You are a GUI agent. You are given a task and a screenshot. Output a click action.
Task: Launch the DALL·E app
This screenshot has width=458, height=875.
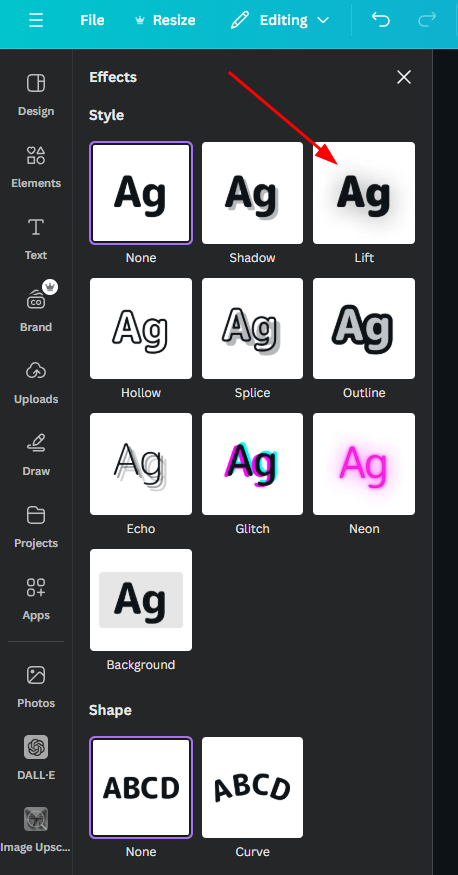(36, 758)
